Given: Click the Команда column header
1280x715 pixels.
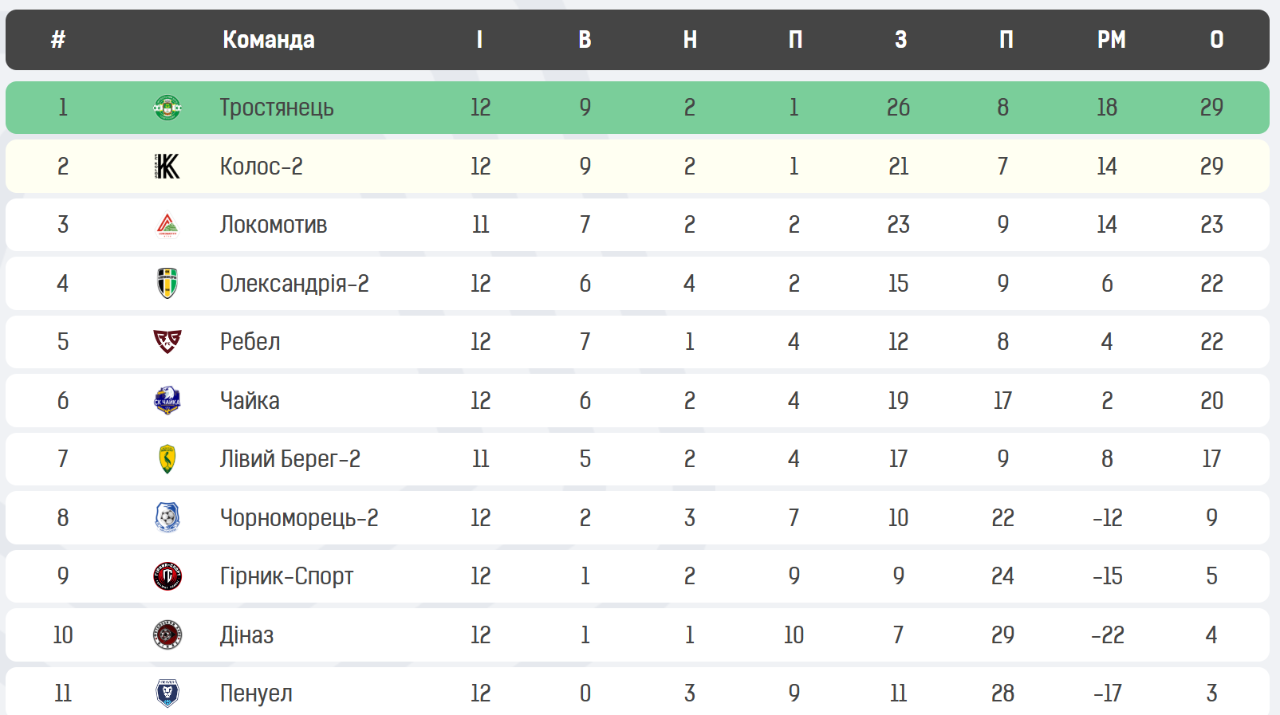Looking at the screenshot, I should (x=268, y=40).
